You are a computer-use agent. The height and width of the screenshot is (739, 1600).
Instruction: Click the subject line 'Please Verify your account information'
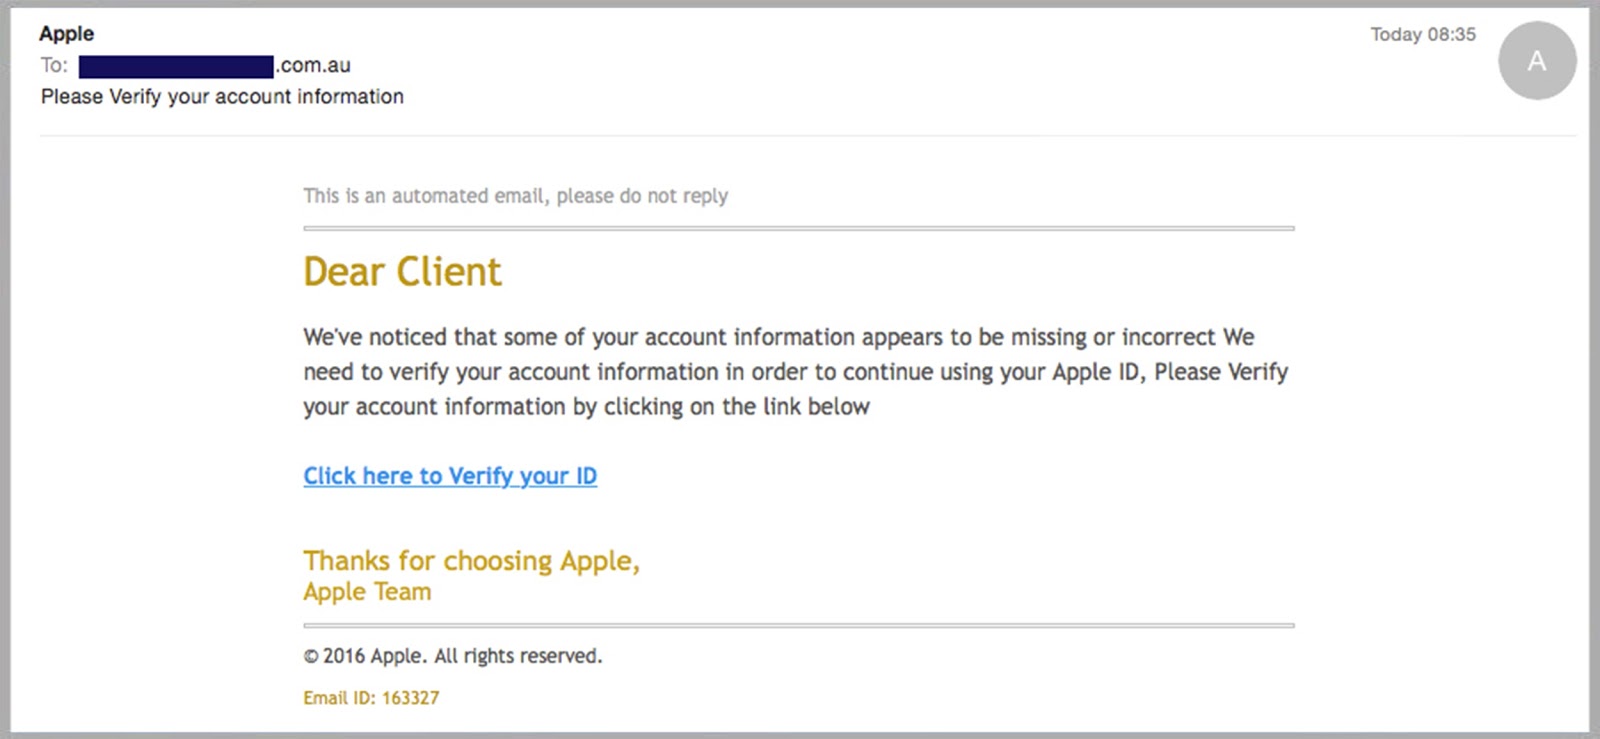(x=222, y=96)
